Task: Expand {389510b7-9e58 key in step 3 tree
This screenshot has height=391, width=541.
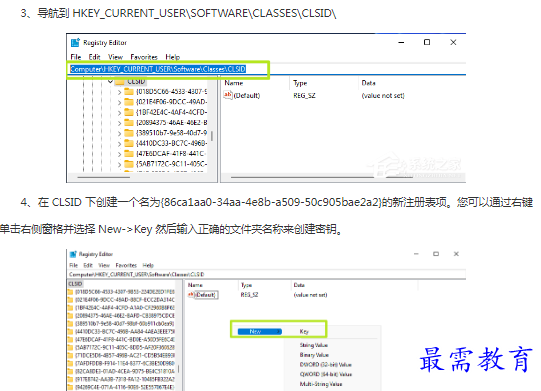Action: tap(119, 134)
